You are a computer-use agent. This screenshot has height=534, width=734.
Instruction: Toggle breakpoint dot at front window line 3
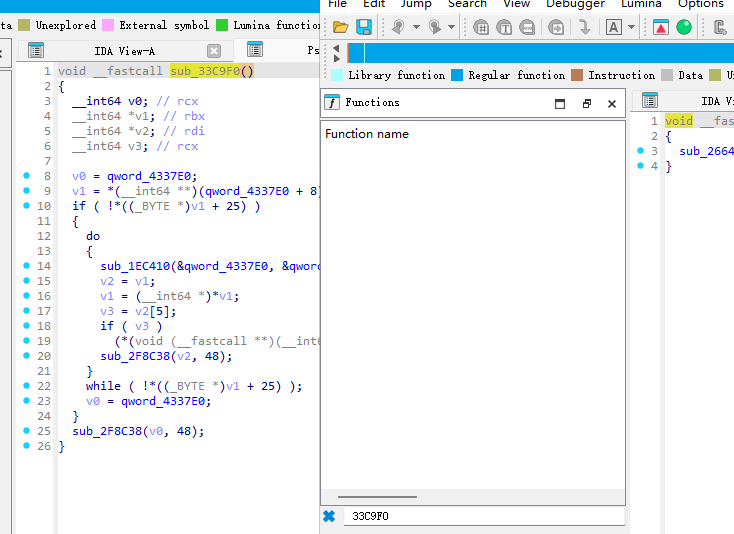[640, 150]
